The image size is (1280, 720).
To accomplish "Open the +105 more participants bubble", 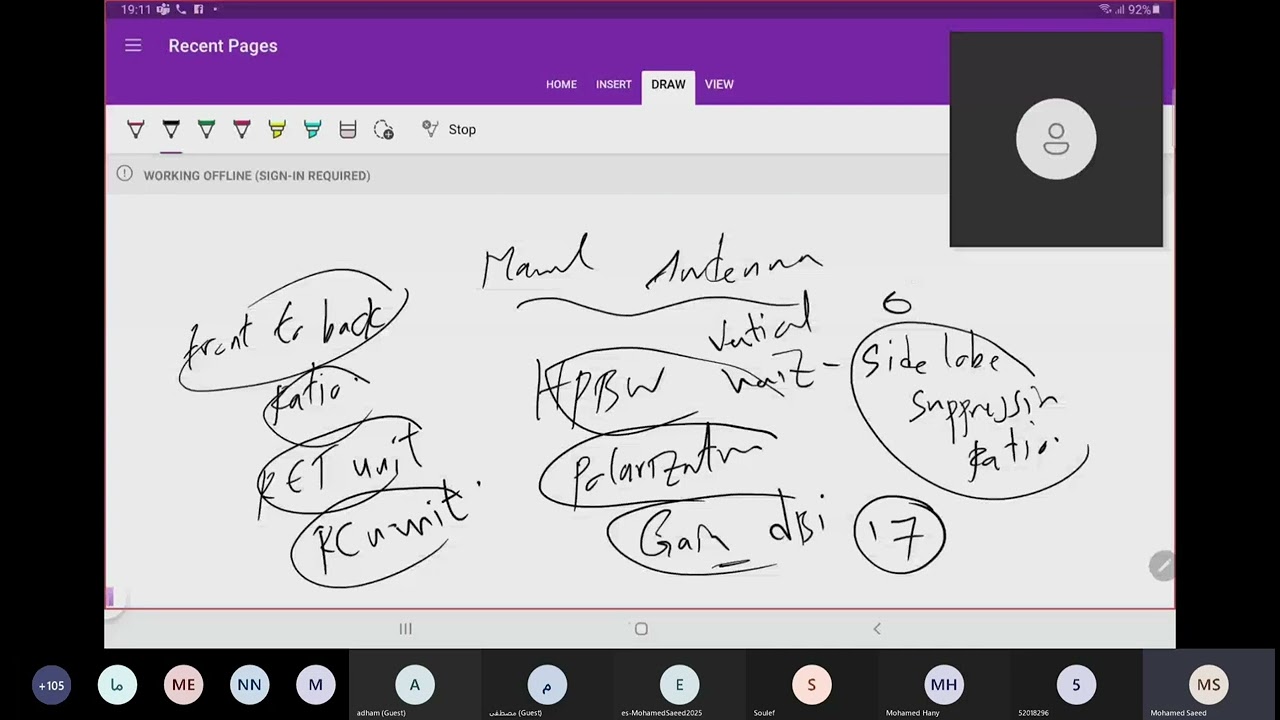I will point(51,685).
